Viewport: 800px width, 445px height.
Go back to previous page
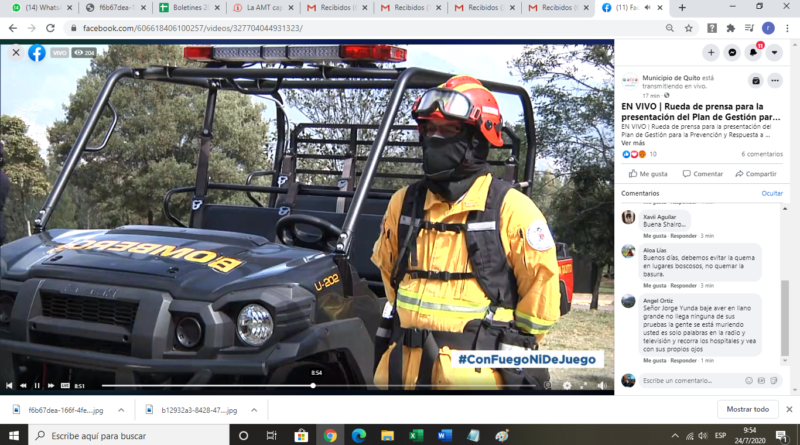tap(13, 28)
